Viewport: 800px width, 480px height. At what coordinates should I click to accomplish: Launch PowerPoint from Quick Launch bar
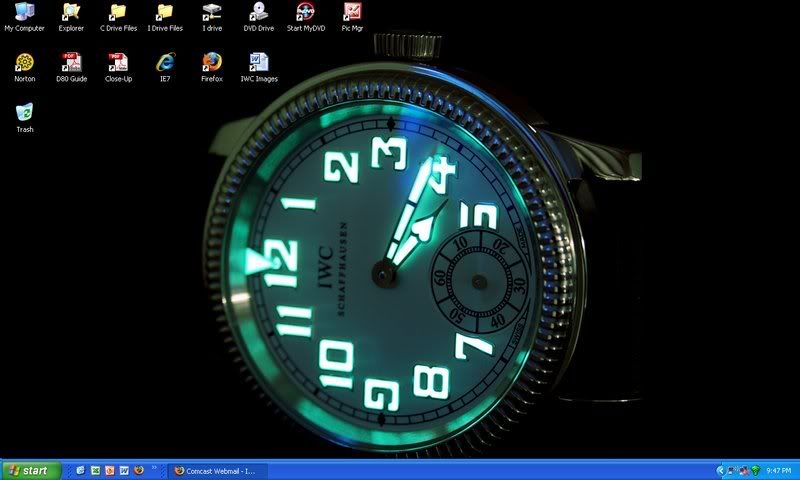(110, 470)
